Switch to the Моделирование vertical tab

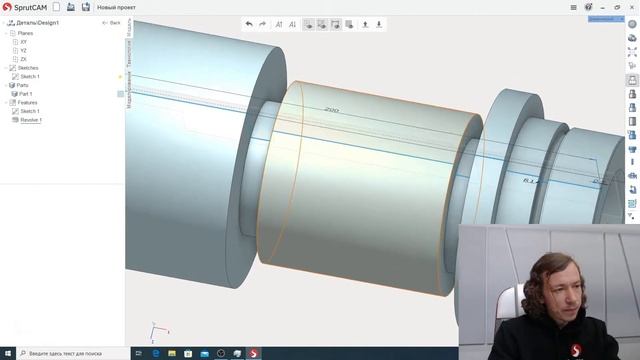tap(129, 90)
